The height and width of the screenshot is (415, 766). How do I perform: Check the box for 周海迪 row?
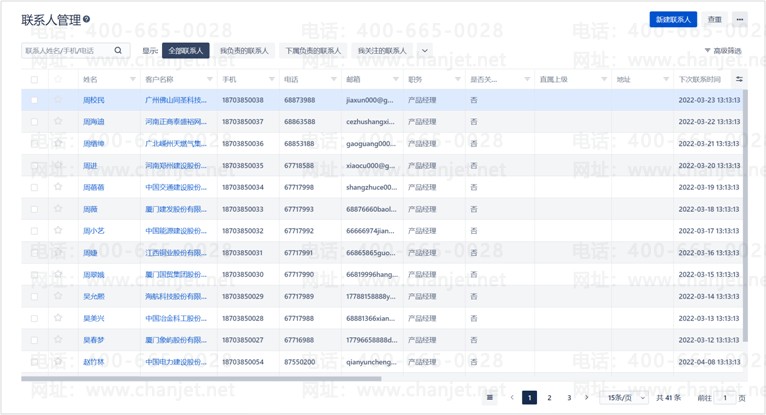(x=34, y=122)
